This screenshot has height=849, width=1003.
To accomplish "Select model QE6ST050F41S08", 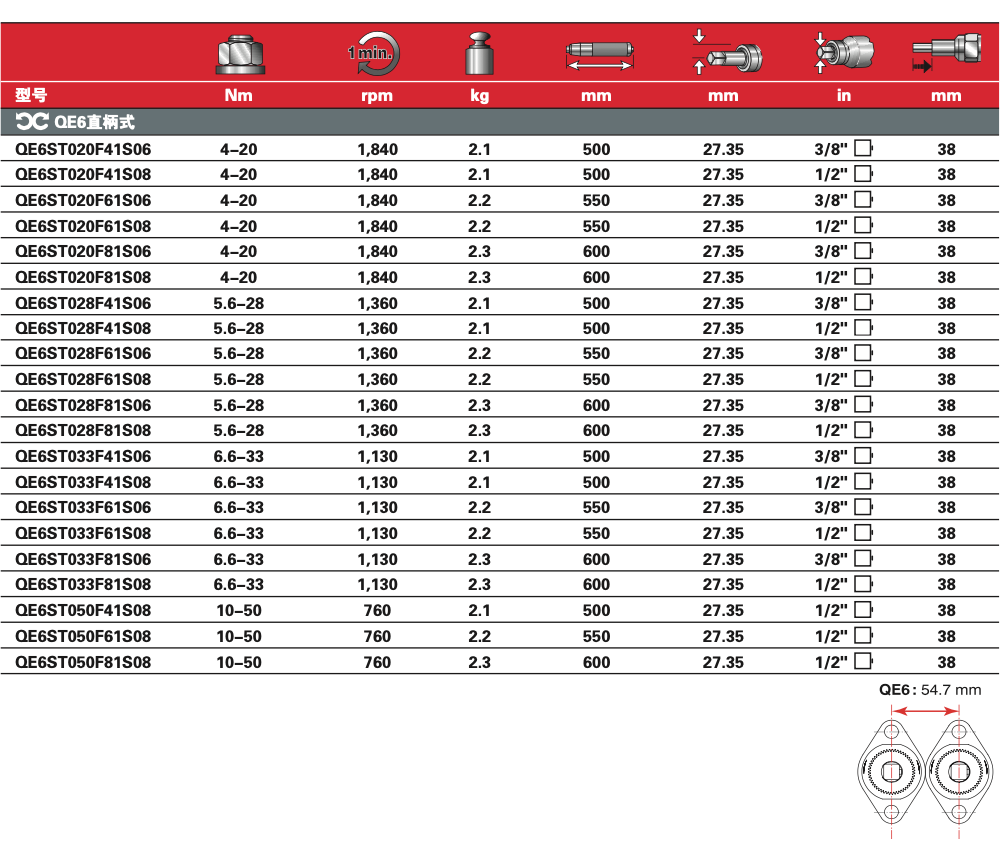I will (84, 610).
